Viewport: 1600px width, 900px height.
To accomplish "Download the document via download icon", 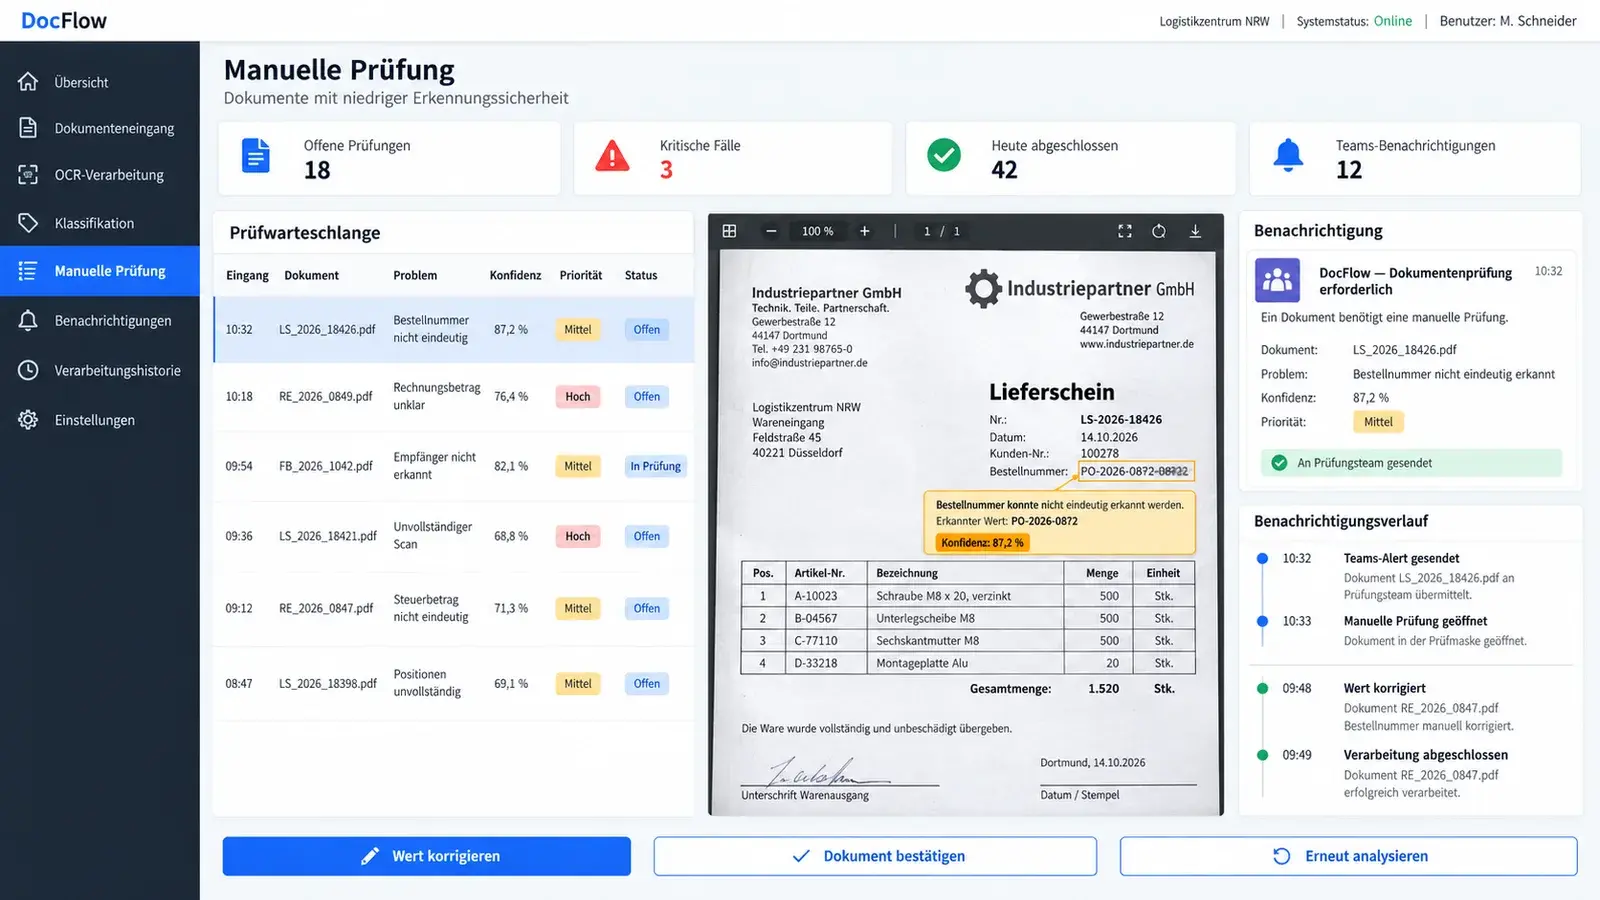I will click(x=1195, y=231).
